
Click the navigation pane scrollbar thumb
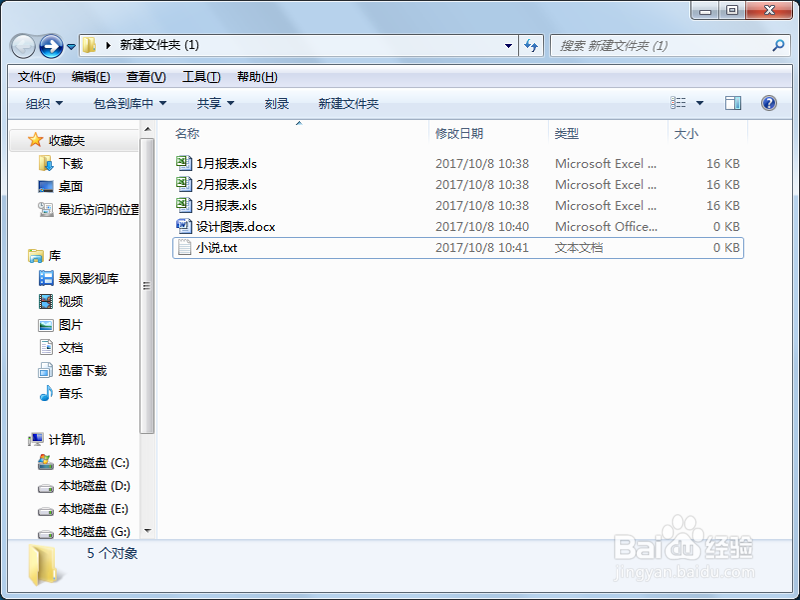pyautogui.click(x=147, y=286)
